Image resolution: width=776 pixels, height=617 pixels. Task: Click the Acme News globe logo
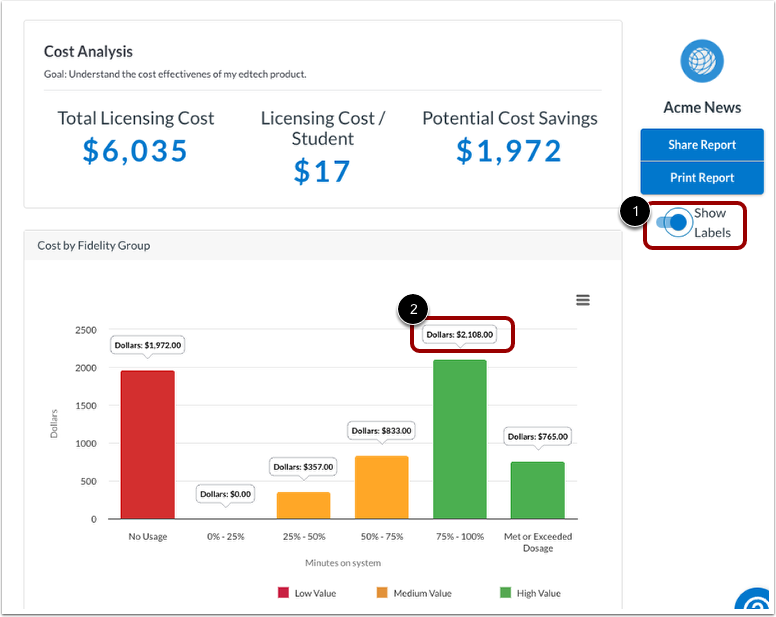[702, 61]
